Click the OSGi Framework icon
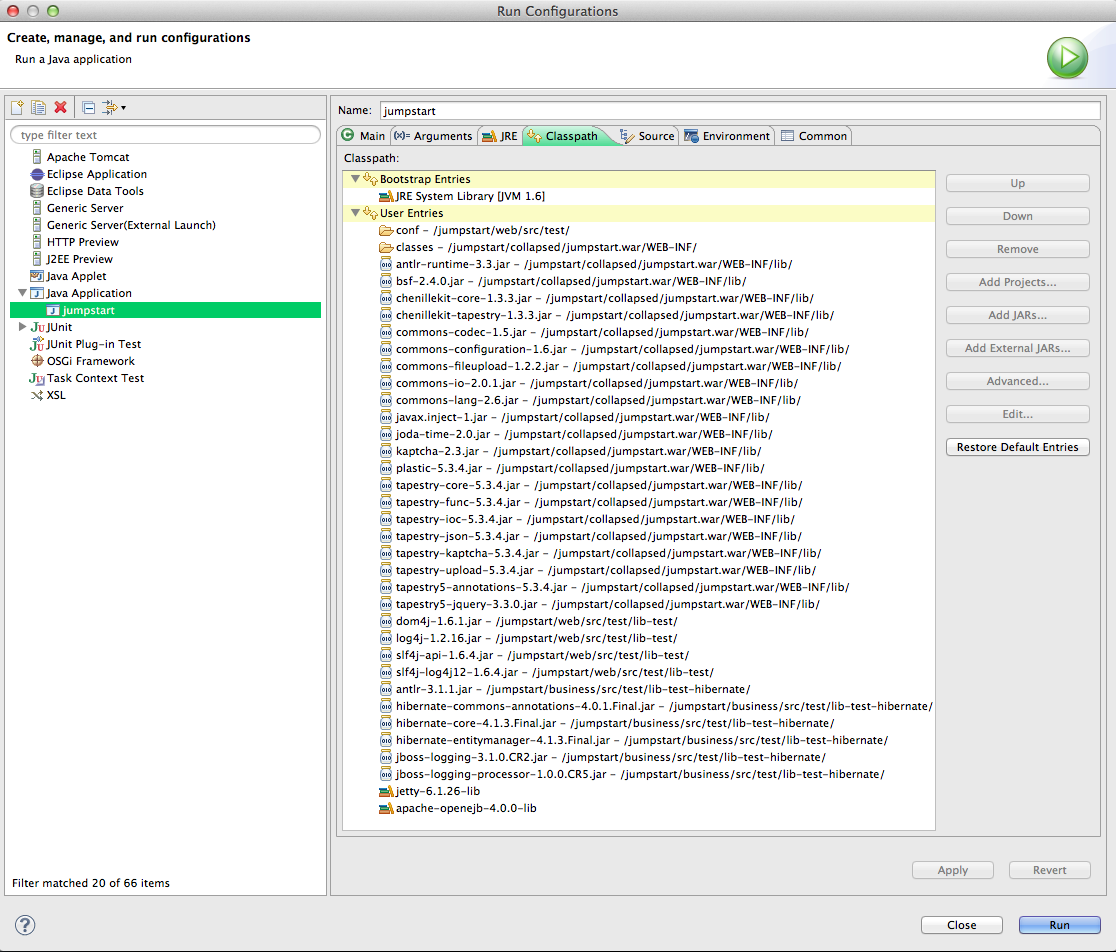Viewport: 1116px width, 952px height. [37, 361]
